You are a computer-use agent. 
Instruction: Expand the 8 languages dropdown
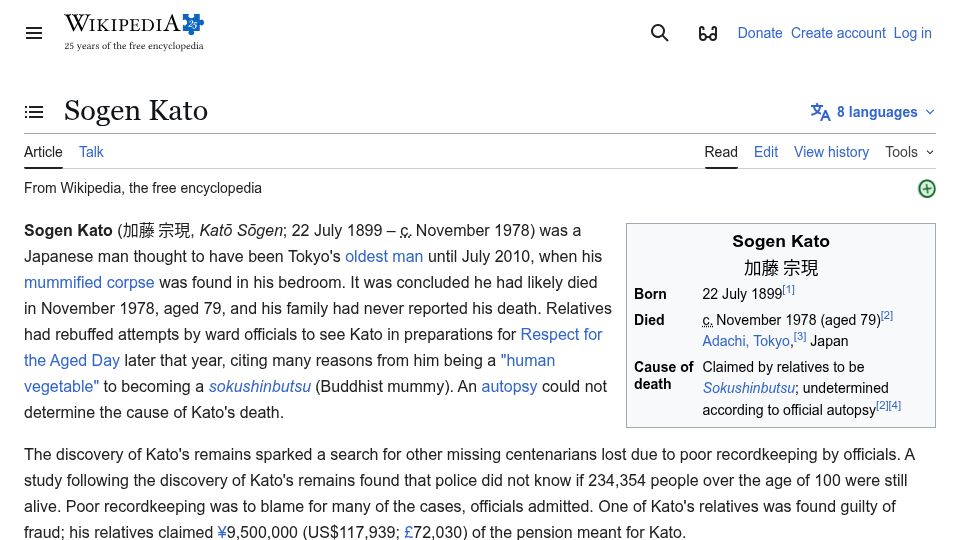(x=873, y=112)
